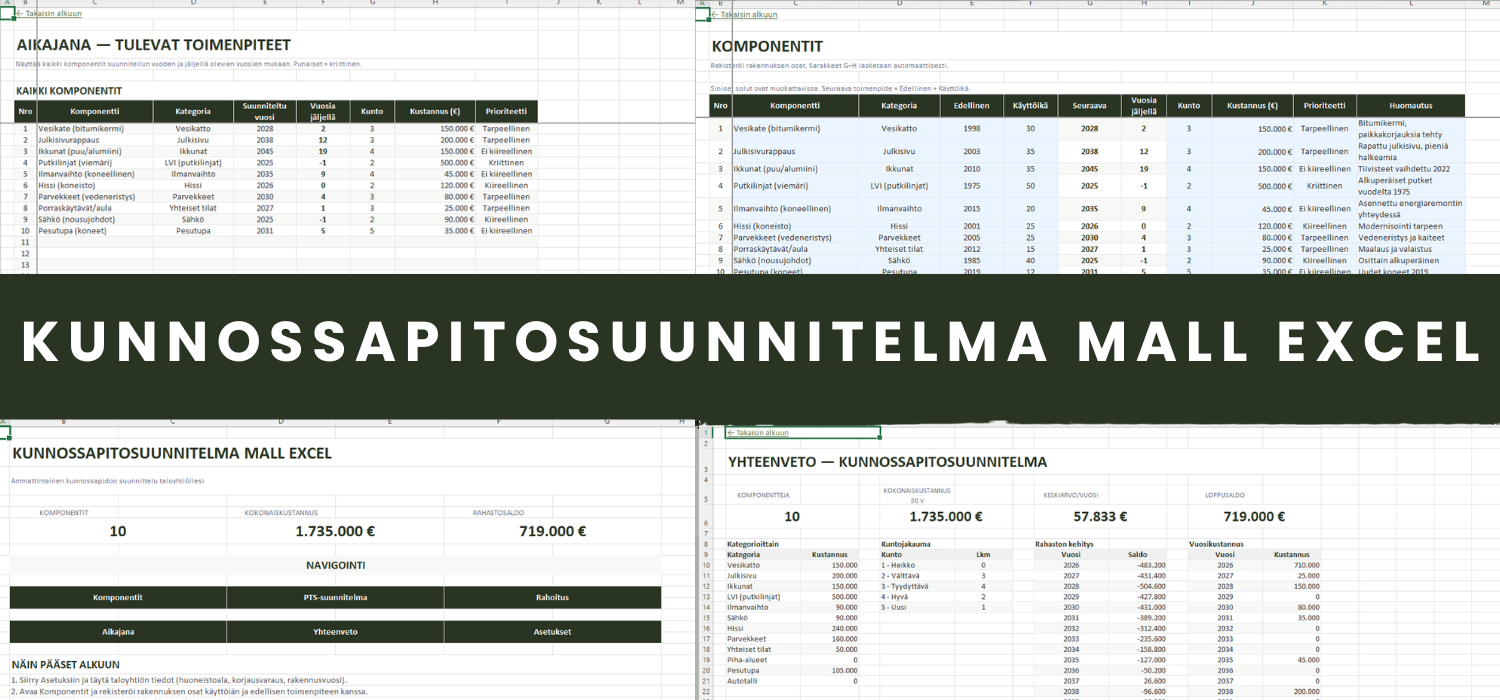
Task: Select the '1 - Heikko' condition row
Action: click(900, 565)
